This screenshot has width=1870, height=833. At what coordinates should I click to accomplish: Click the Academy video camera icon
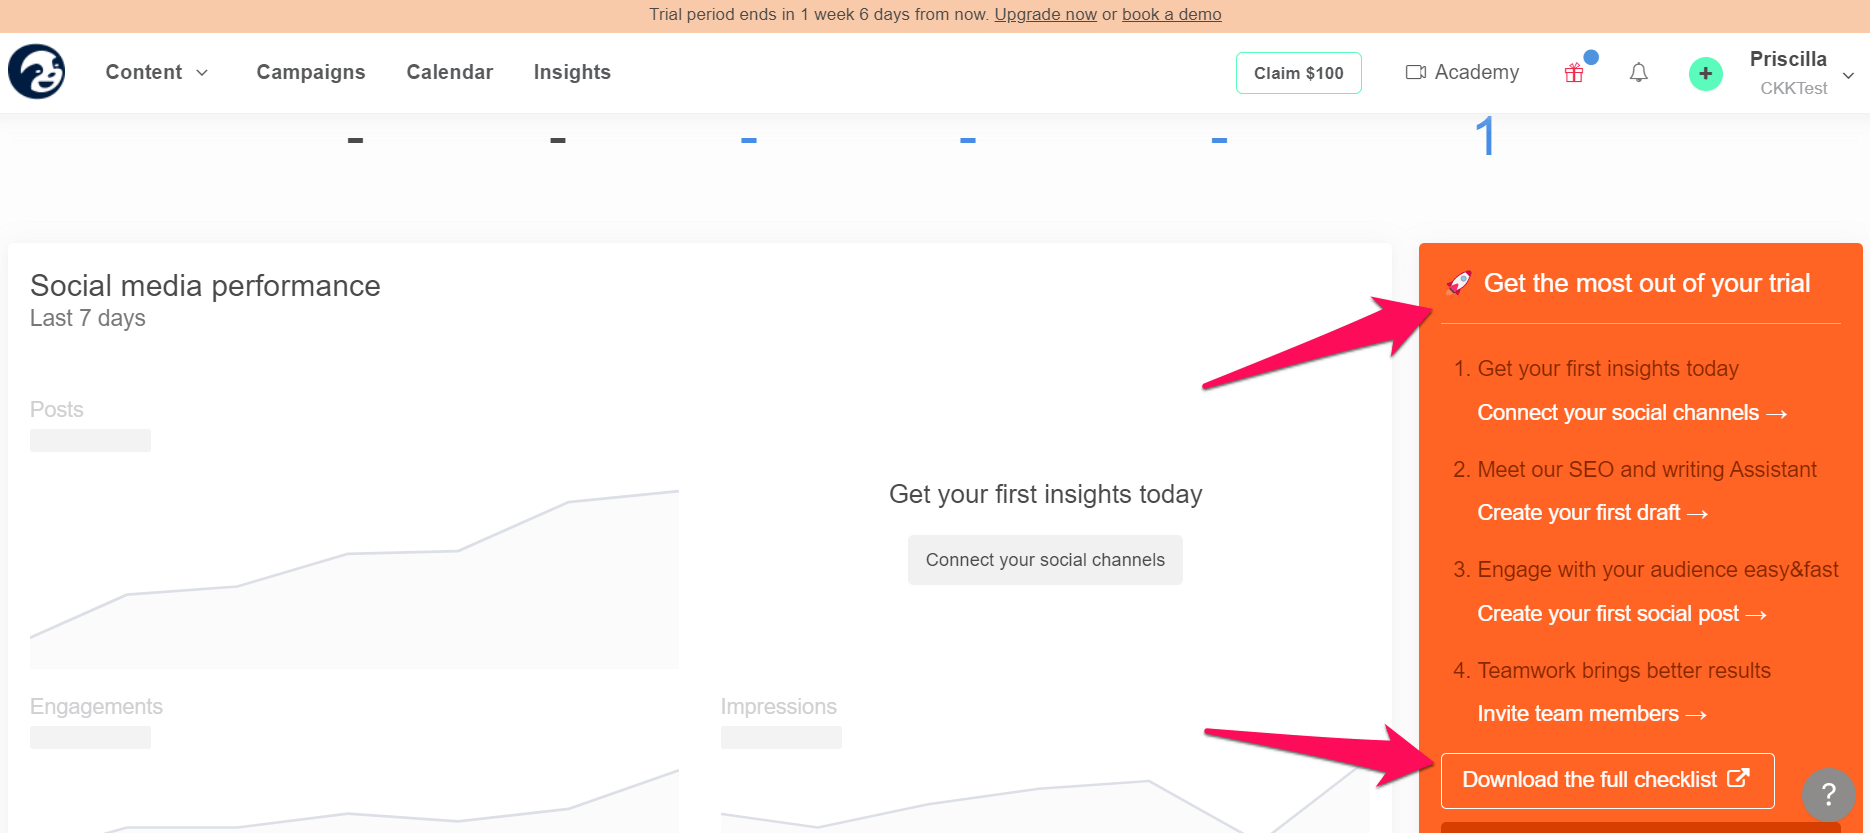(x=1415, y=72)
